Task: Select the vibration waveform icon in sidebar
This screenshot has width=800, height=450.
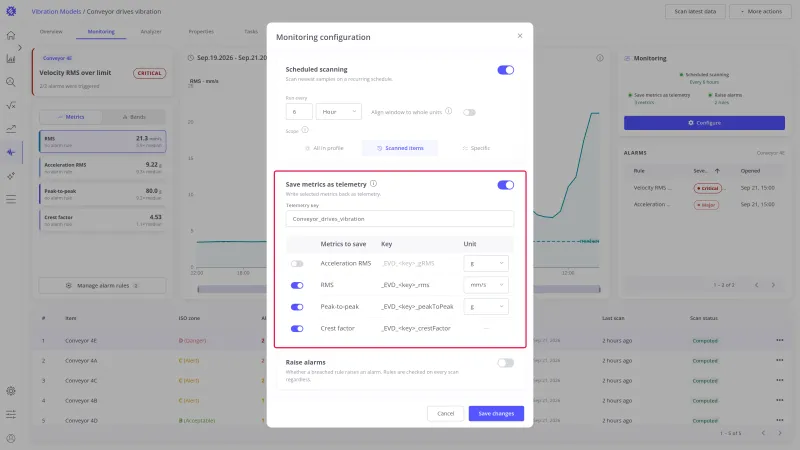Action: coord(11,152)
